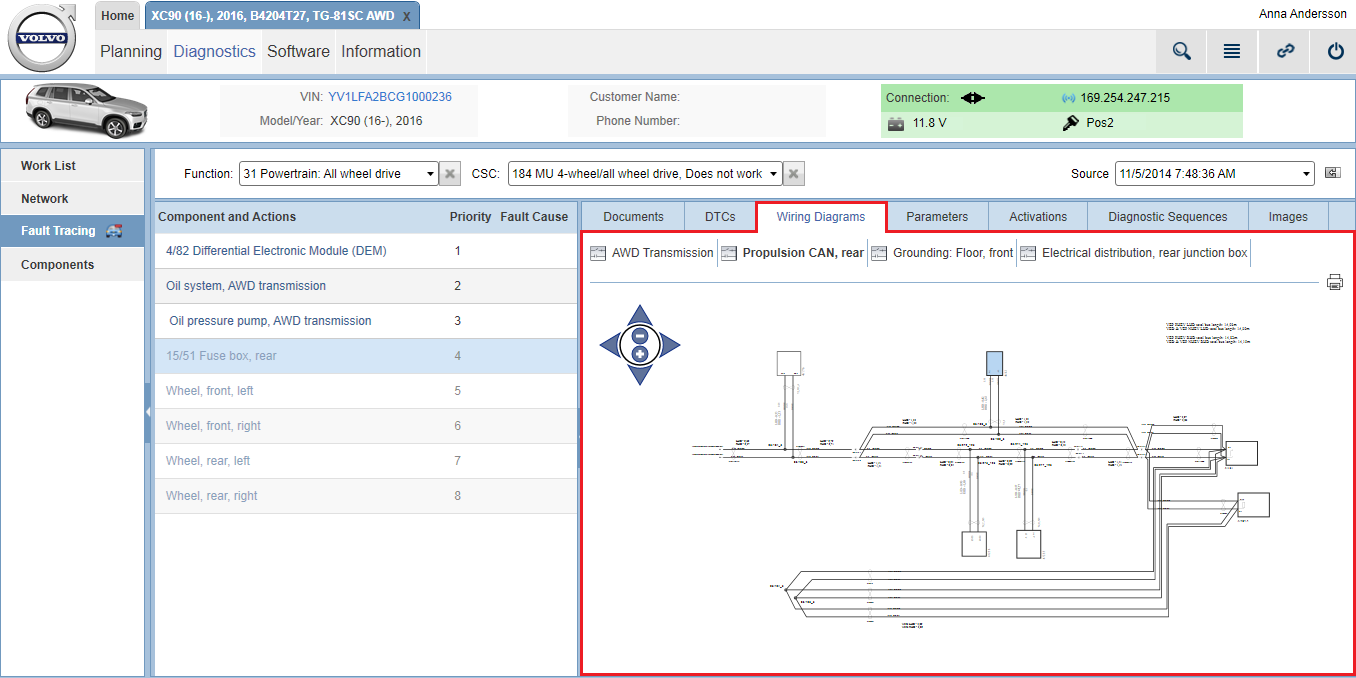Select Wheel, front, left row
Image resolution: width=1356 pixels, height=678 pixels.
[x=366, y=391]
